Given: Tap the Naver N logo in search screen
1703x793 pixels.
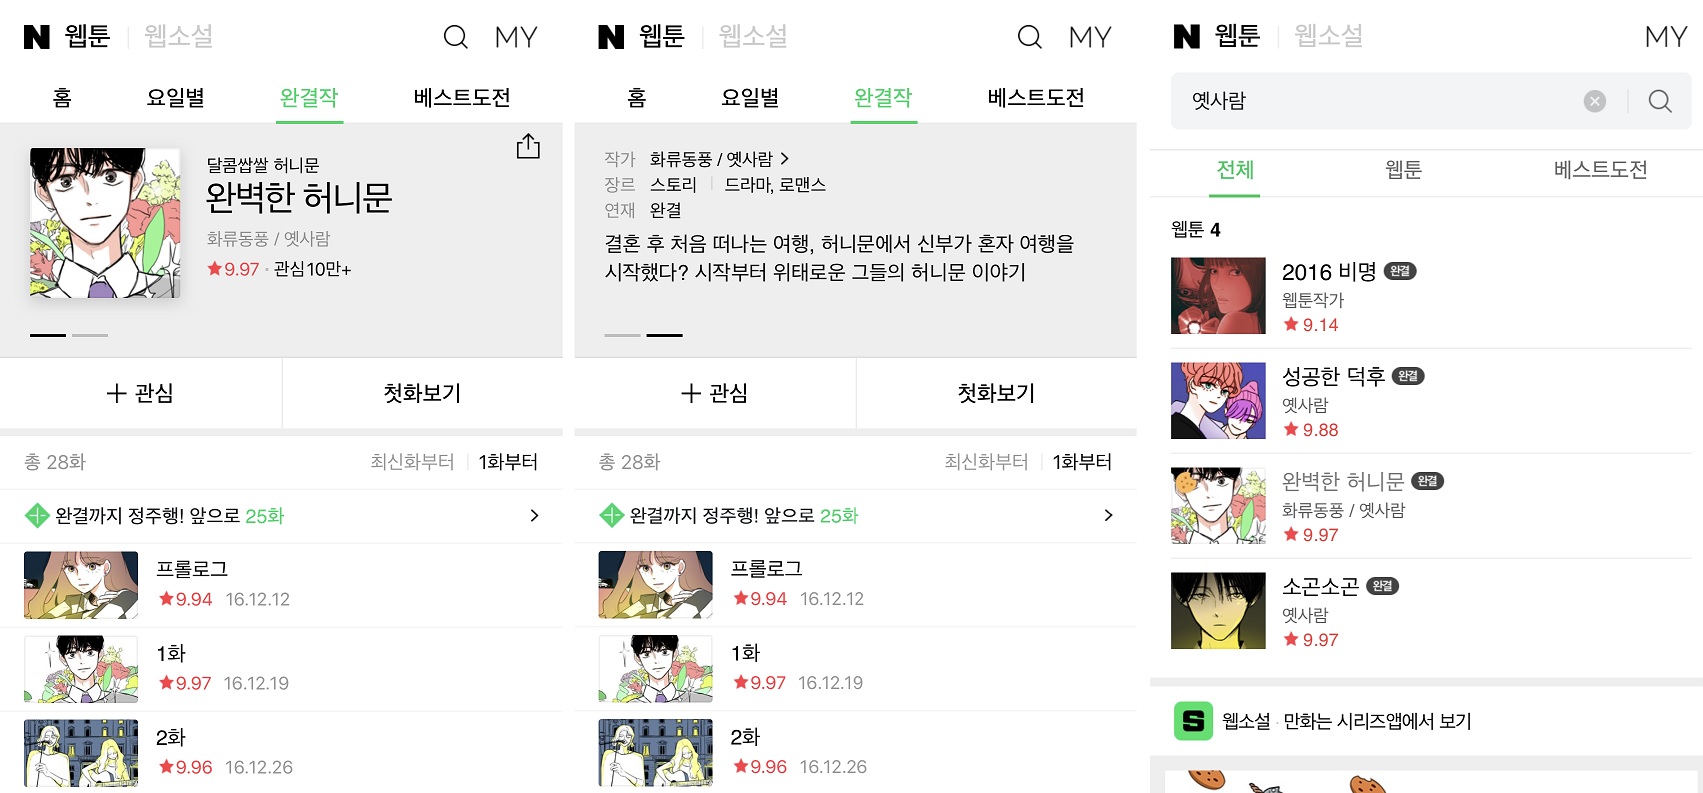Looking at the screenshot, I should click(x=1186, y=37).
